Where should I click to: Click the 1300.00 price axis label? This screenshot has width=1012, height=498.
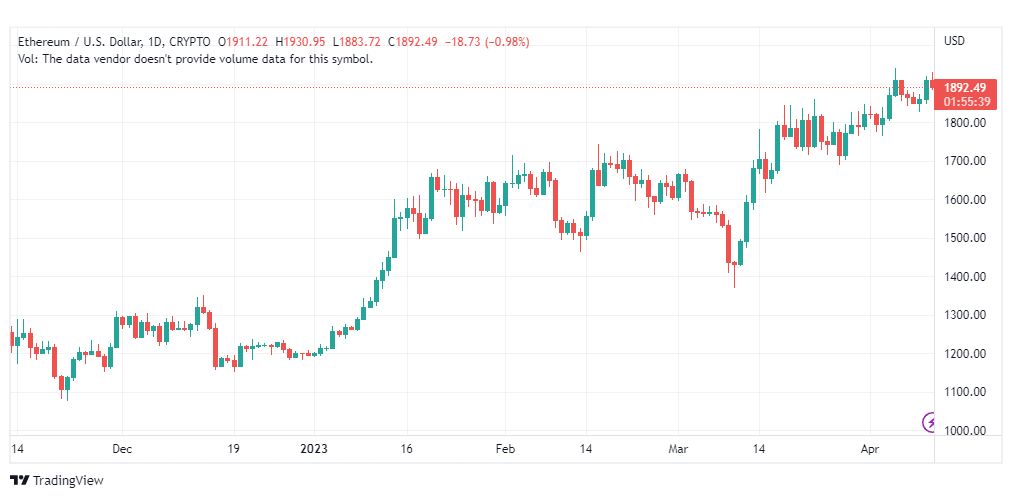click(x=964, y=315)
